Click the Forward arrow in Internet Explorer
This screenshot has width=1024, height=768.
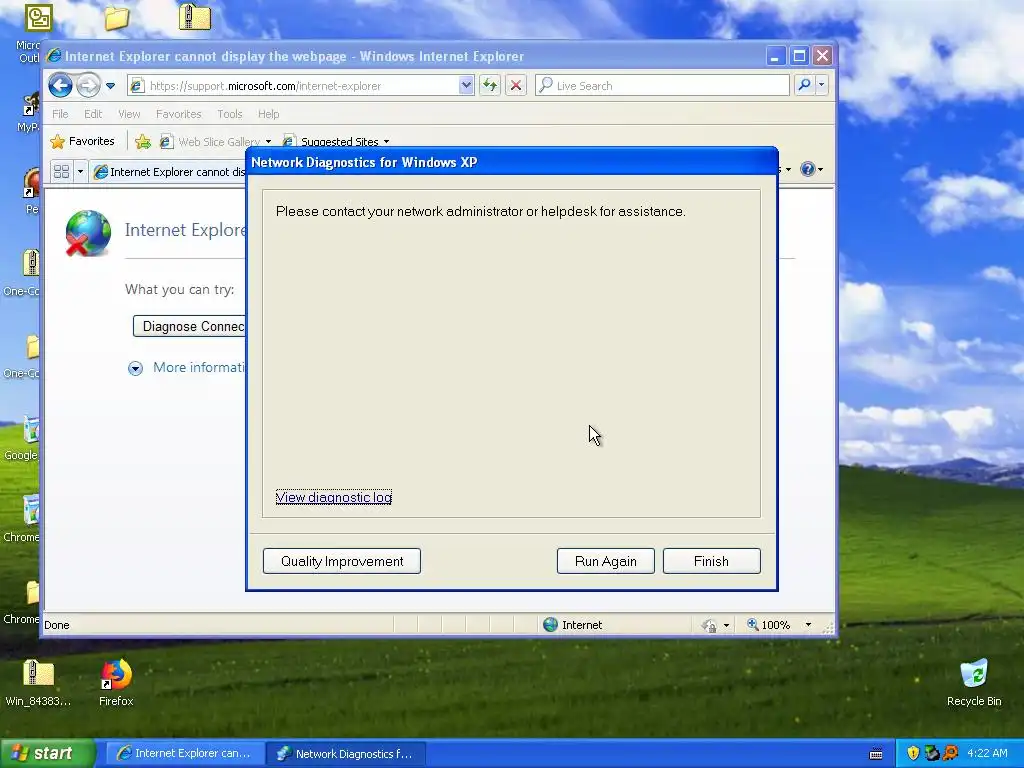pyautogui.click(x=88, y=85)
